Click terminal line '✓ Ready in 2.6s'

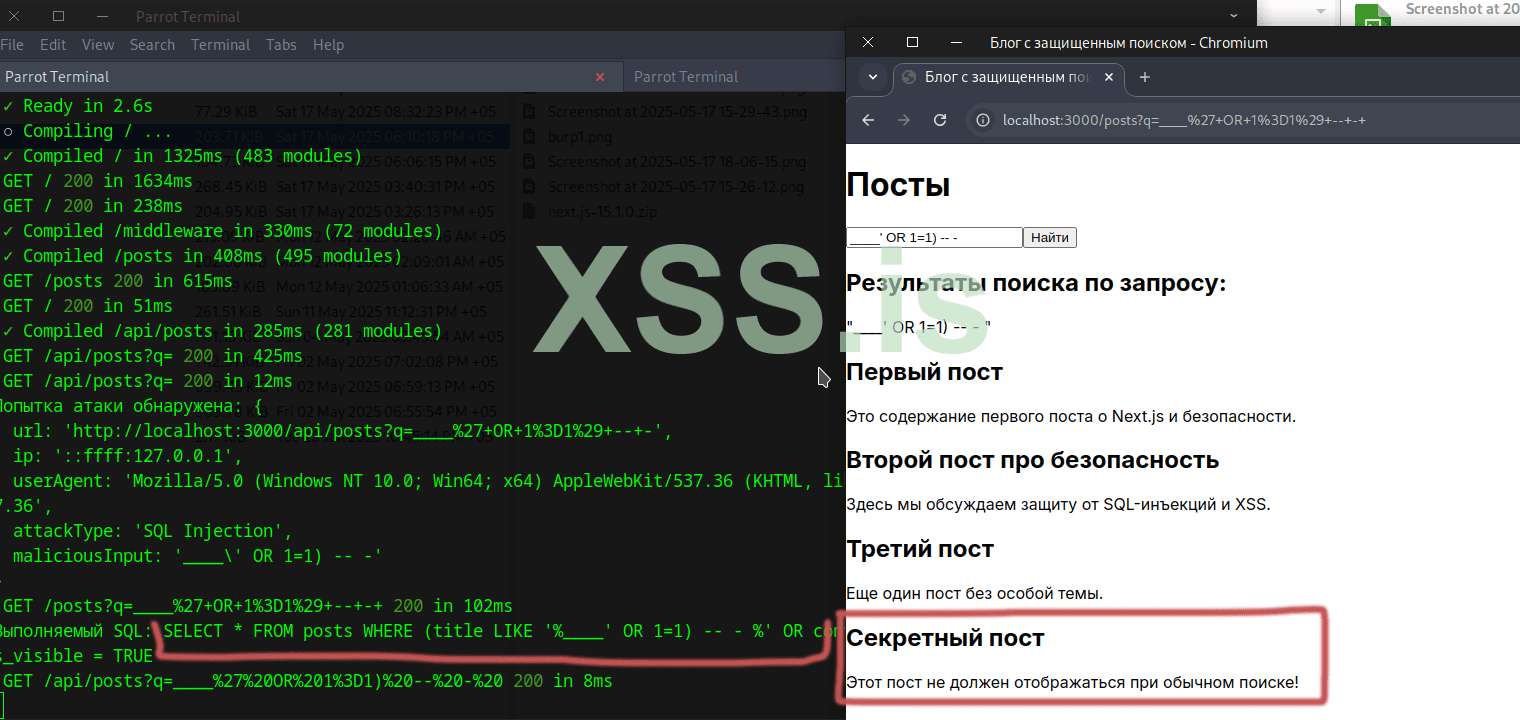(77, 106)
